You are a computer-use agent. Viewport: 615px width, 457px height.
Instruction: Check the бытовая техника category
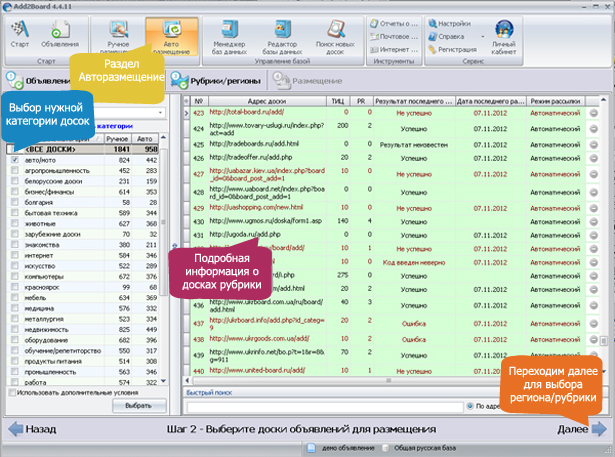tap(15, 213)
